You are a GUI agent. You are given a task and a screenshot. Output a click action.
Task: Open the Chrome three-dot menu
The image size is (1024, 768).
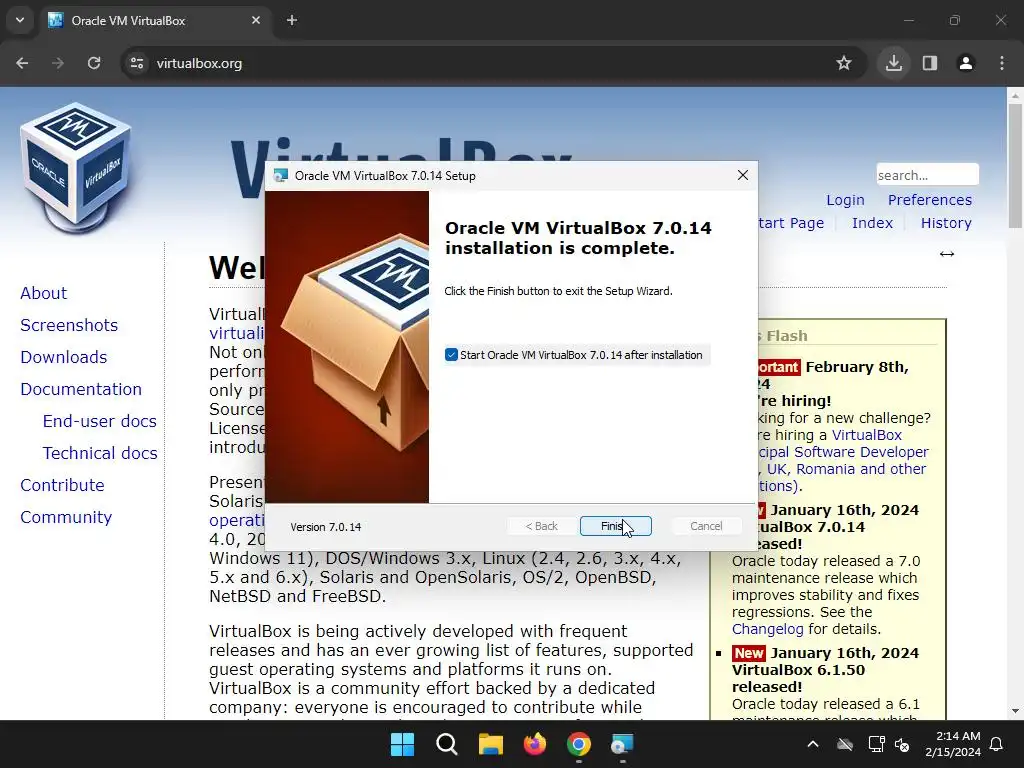point(1002,63)
